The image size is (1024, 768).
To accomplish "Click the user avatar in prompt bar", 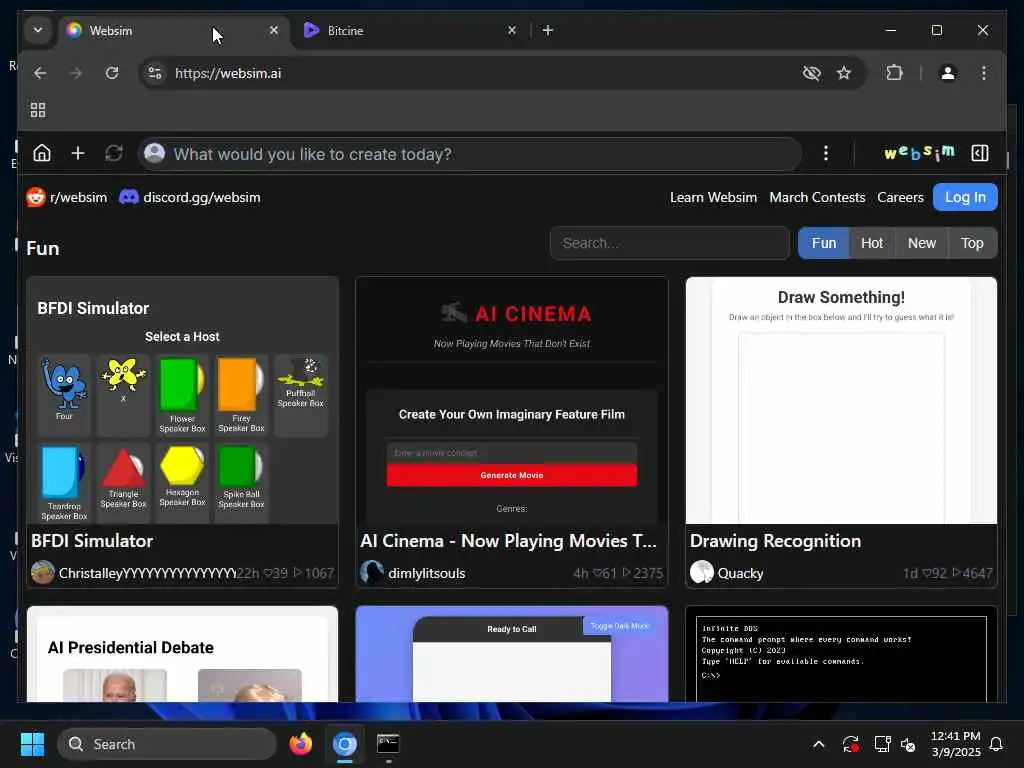I will (x=155, y=153).
